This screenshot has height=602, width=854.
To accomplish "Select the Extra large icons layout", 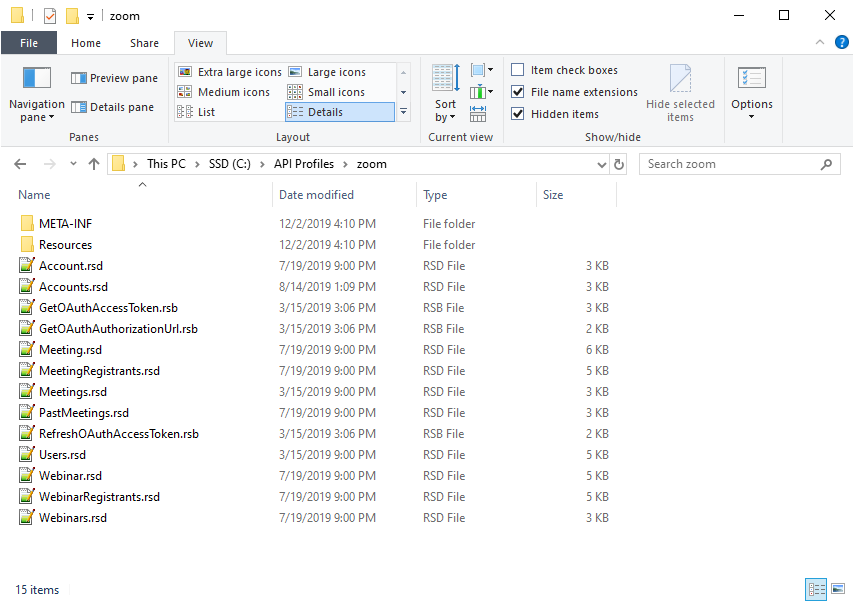I will pyautogui.click(x=230, y=72).
